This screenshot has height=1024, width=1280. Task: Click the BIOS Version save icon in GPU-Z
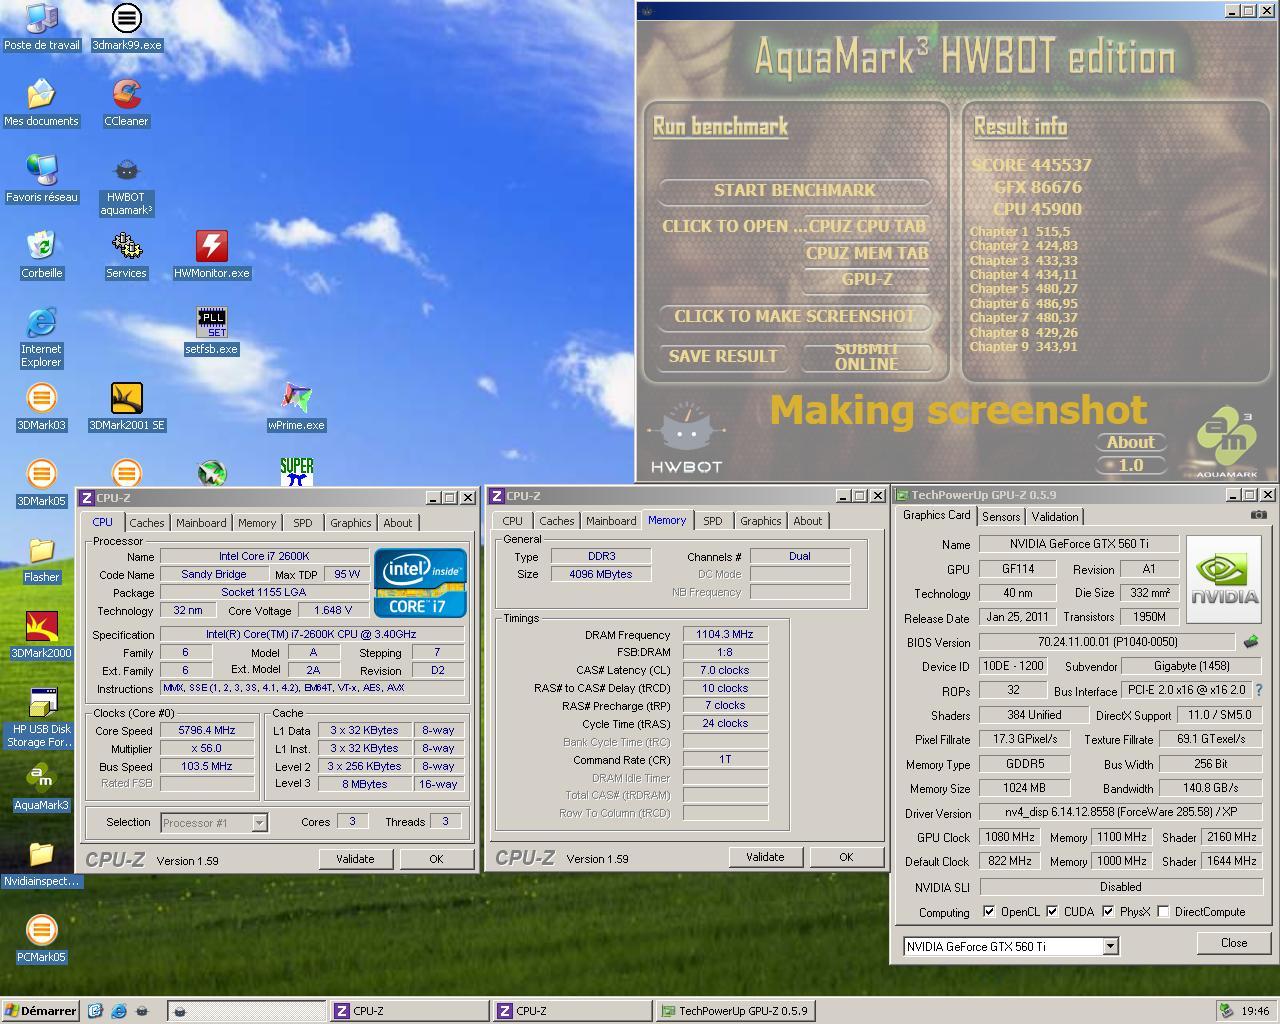1250,642
